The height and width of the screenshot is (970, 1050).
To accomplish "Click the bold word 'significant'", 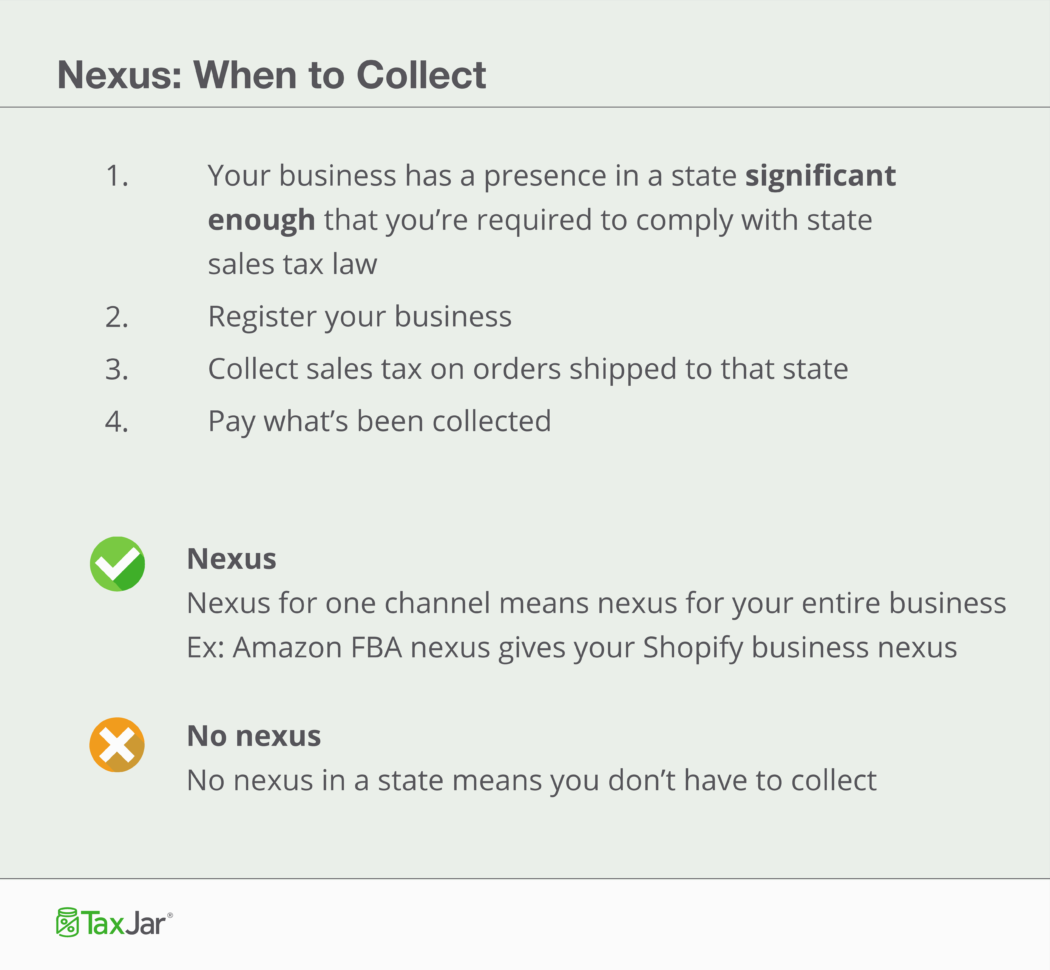I will click(x=821, y=176).
